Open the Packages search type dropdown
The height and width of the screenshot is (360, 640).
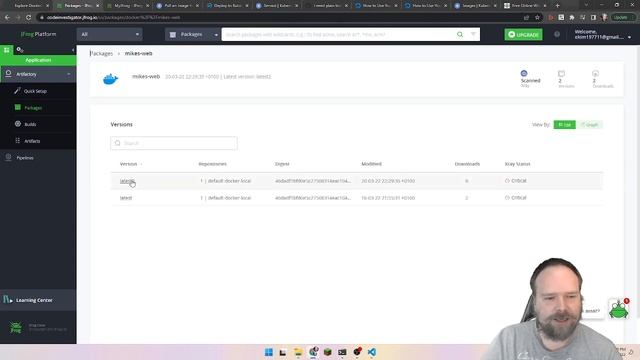point(193,34)
